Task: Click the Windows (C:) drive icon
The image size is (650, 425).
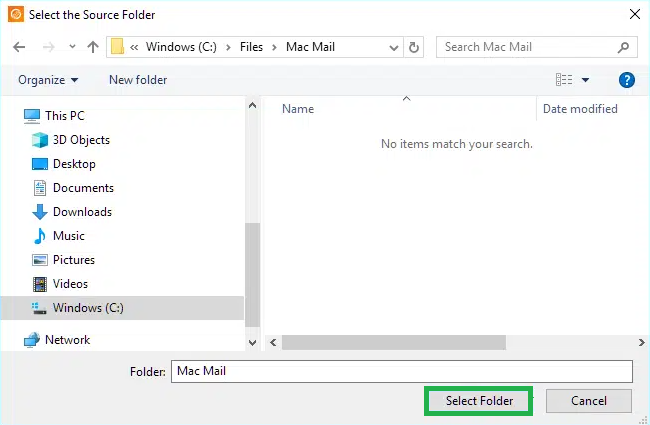Action: (x=39, y=308)
